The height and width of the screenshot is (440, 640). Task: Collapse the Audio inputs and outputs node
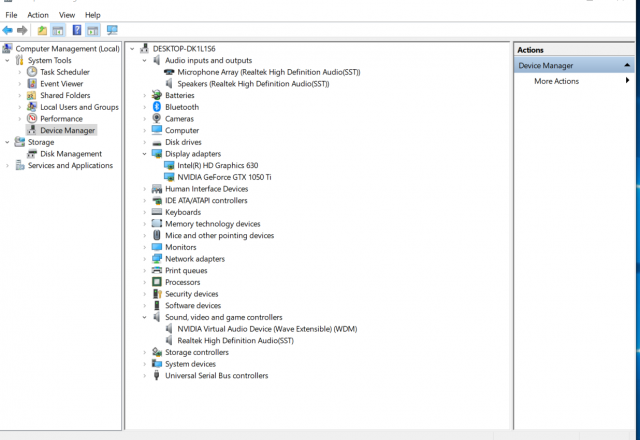pos(145,61)
